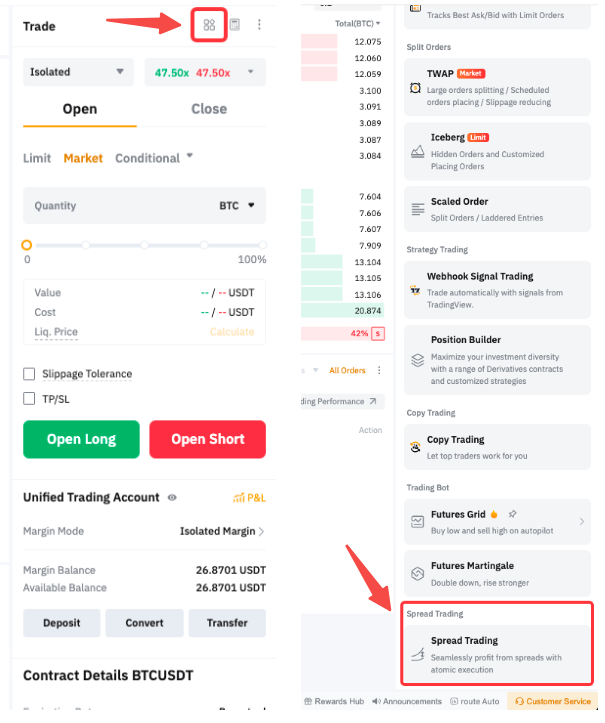Select the Limit order tab

(37, 158)
